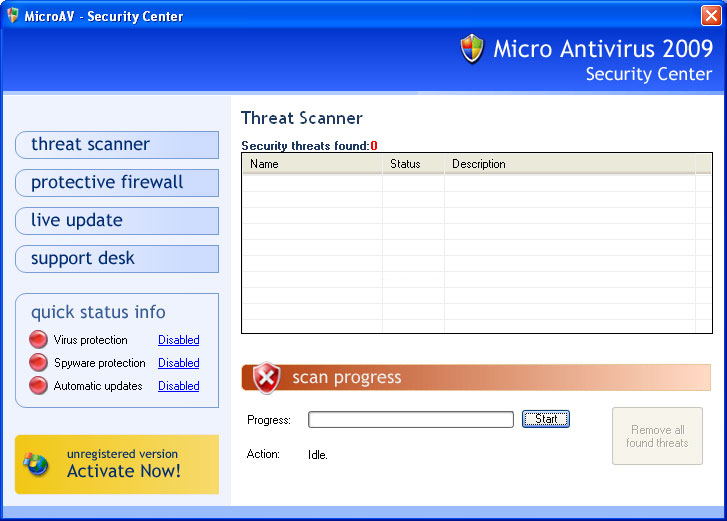Click the red X shield scan progress icon

tap(267, 378)
